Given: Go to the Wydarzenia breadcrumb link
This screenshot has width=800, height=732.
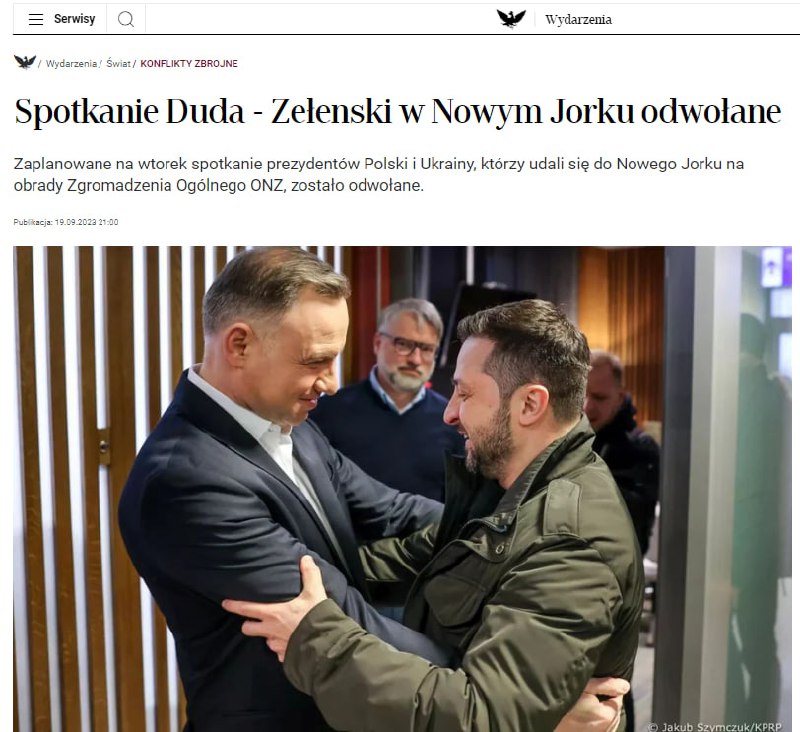Looking at the screenshot, I should click(71, 64).
